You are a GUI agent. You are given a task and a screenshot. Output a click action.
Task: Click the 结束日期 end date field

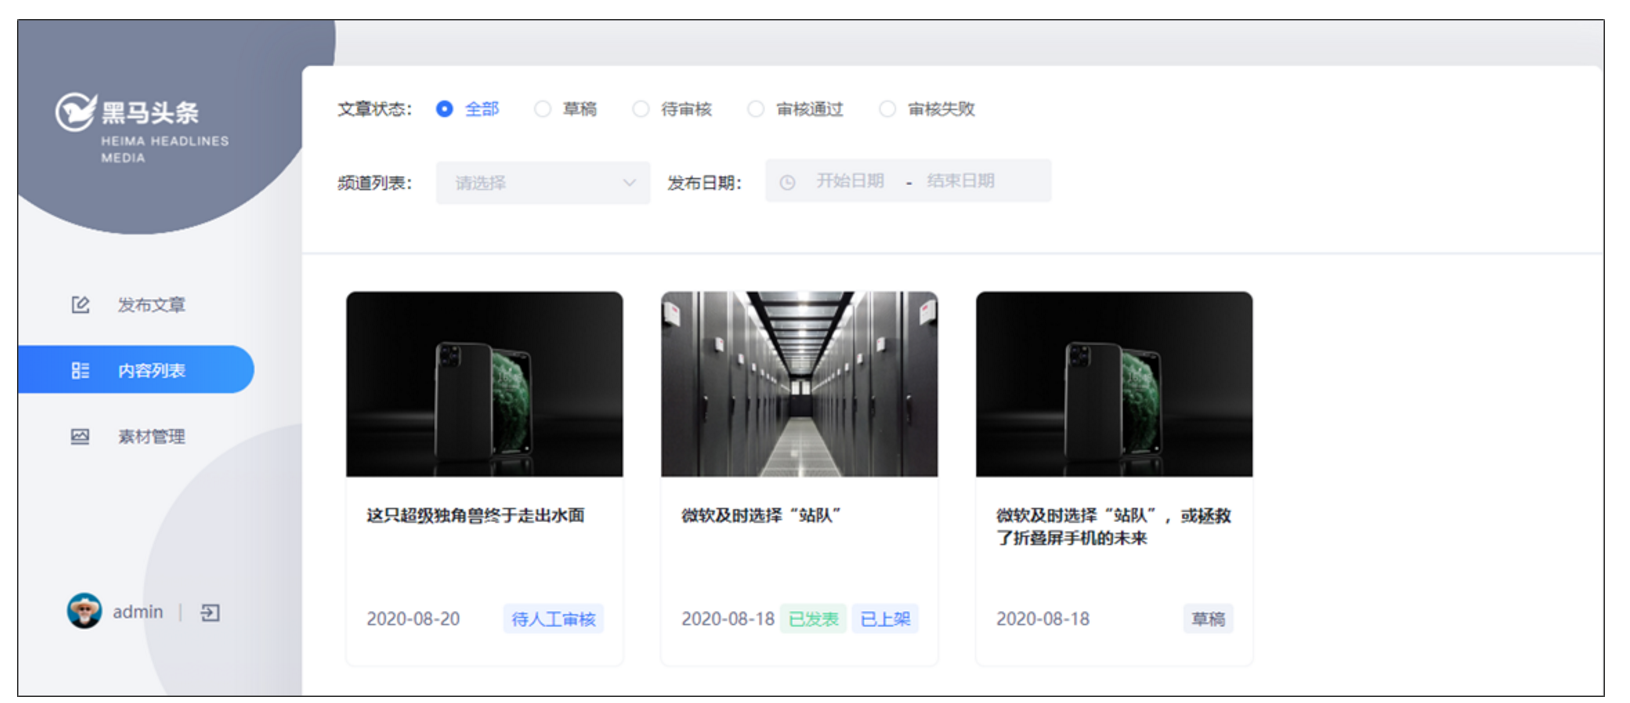coord(961,181)
